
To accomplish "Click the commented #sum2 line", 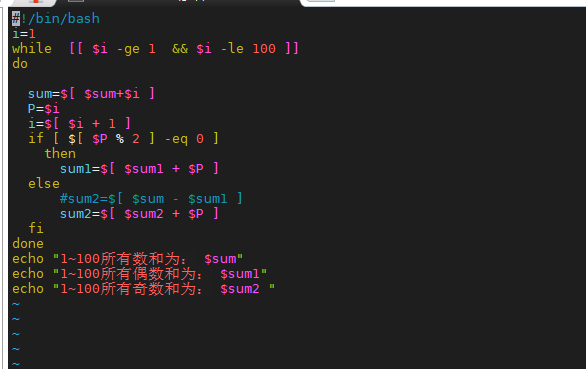I will (x=151, y=199).
